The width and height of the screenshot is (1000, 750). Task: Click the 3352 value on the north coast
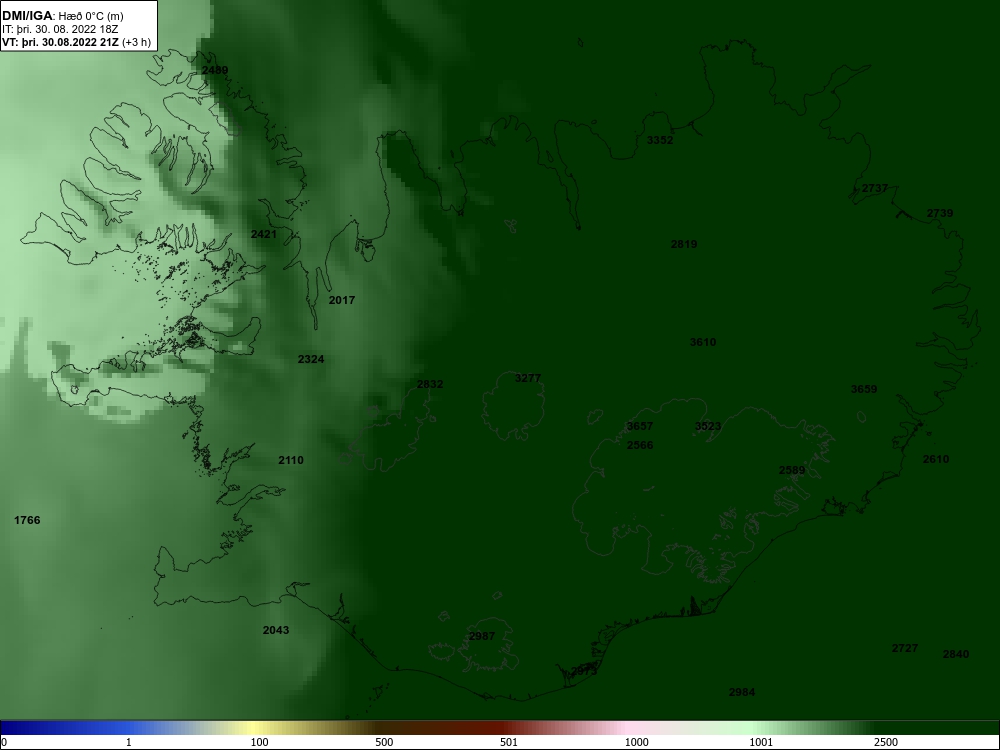660,140
